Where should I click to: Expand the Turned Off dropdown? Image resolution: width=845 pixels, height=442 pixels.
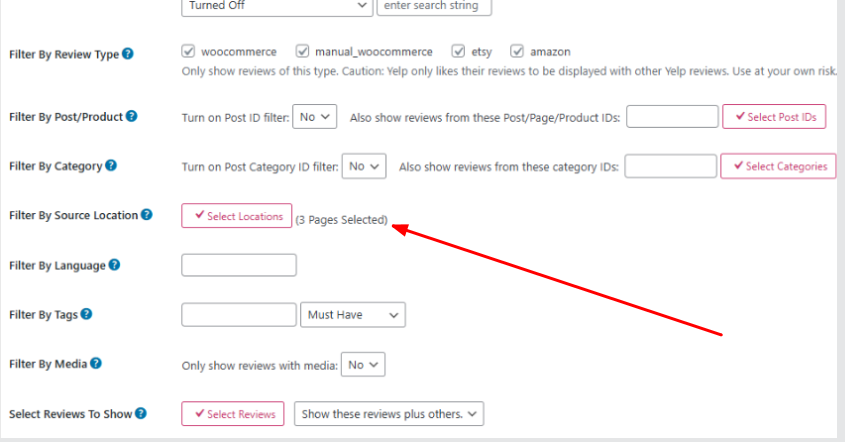(276, 6)
